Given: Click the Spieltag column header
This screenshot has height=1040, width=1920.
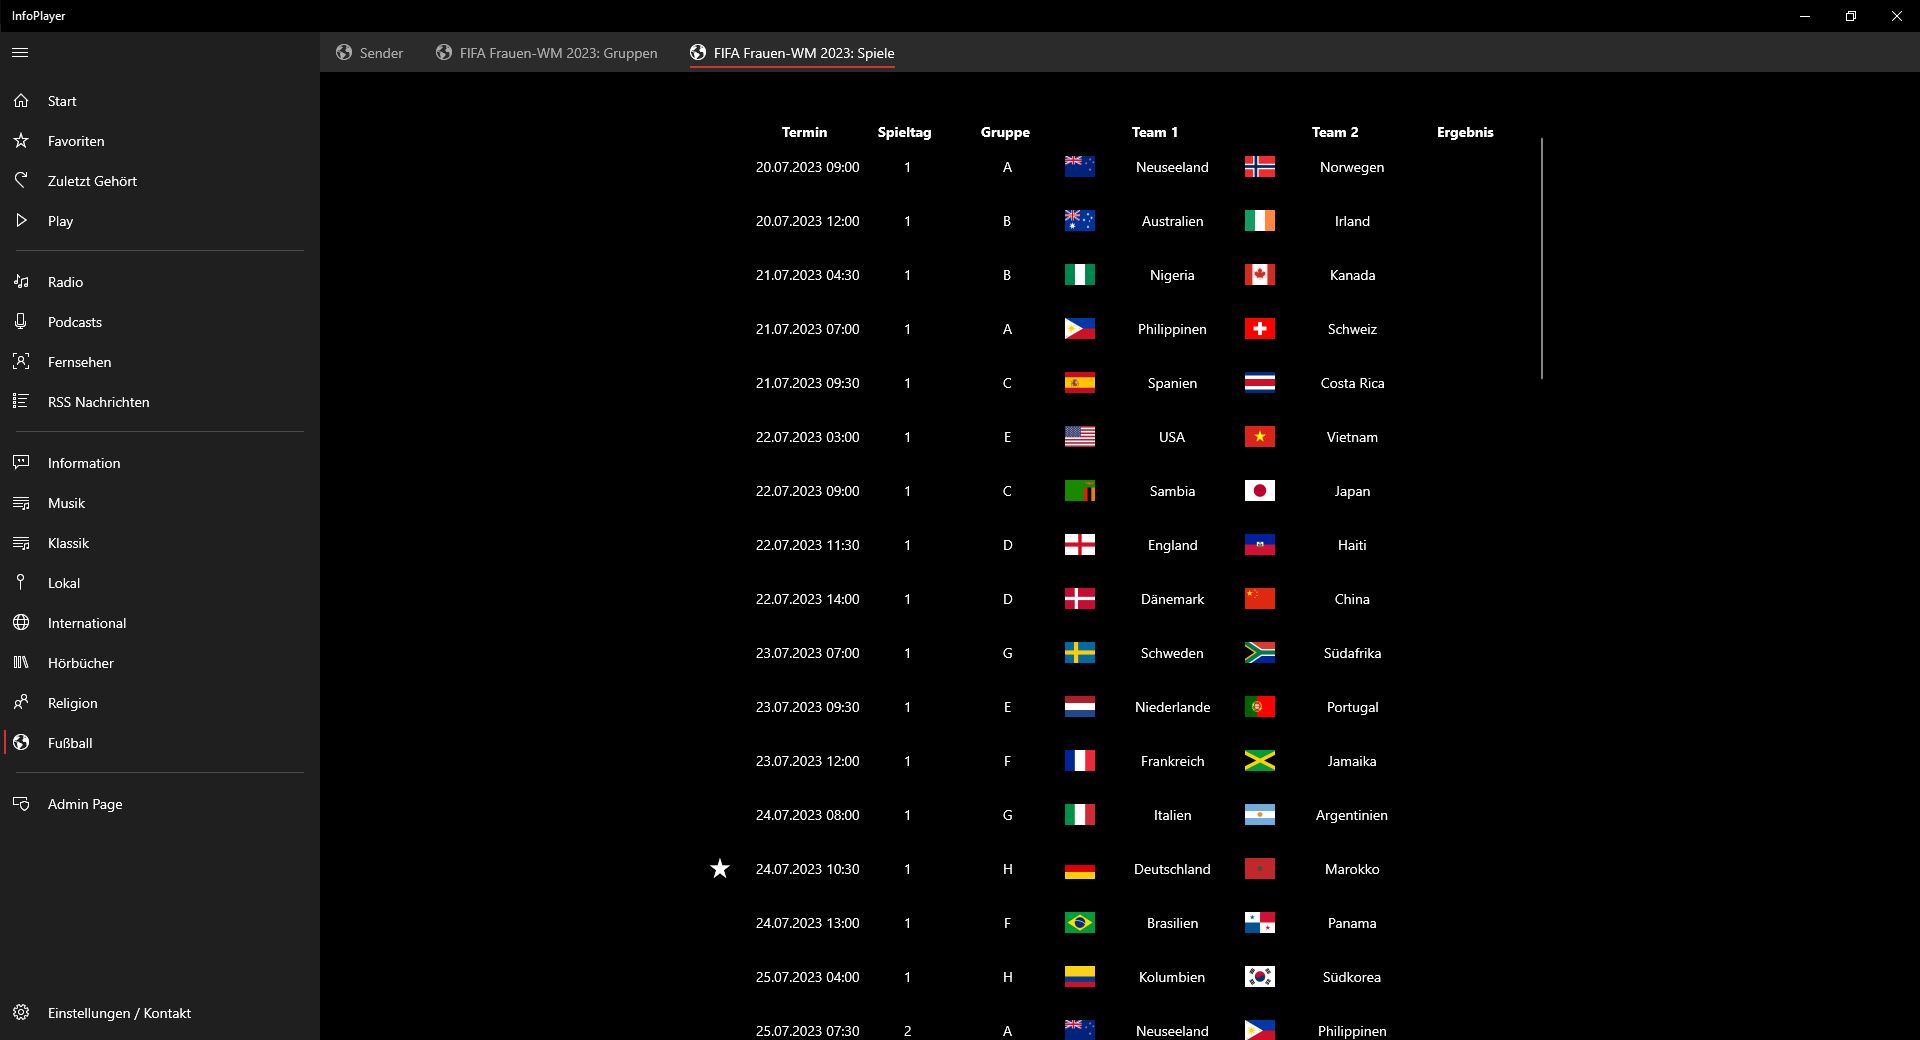Looking at the screenshot, I should [x=904, y=132].
